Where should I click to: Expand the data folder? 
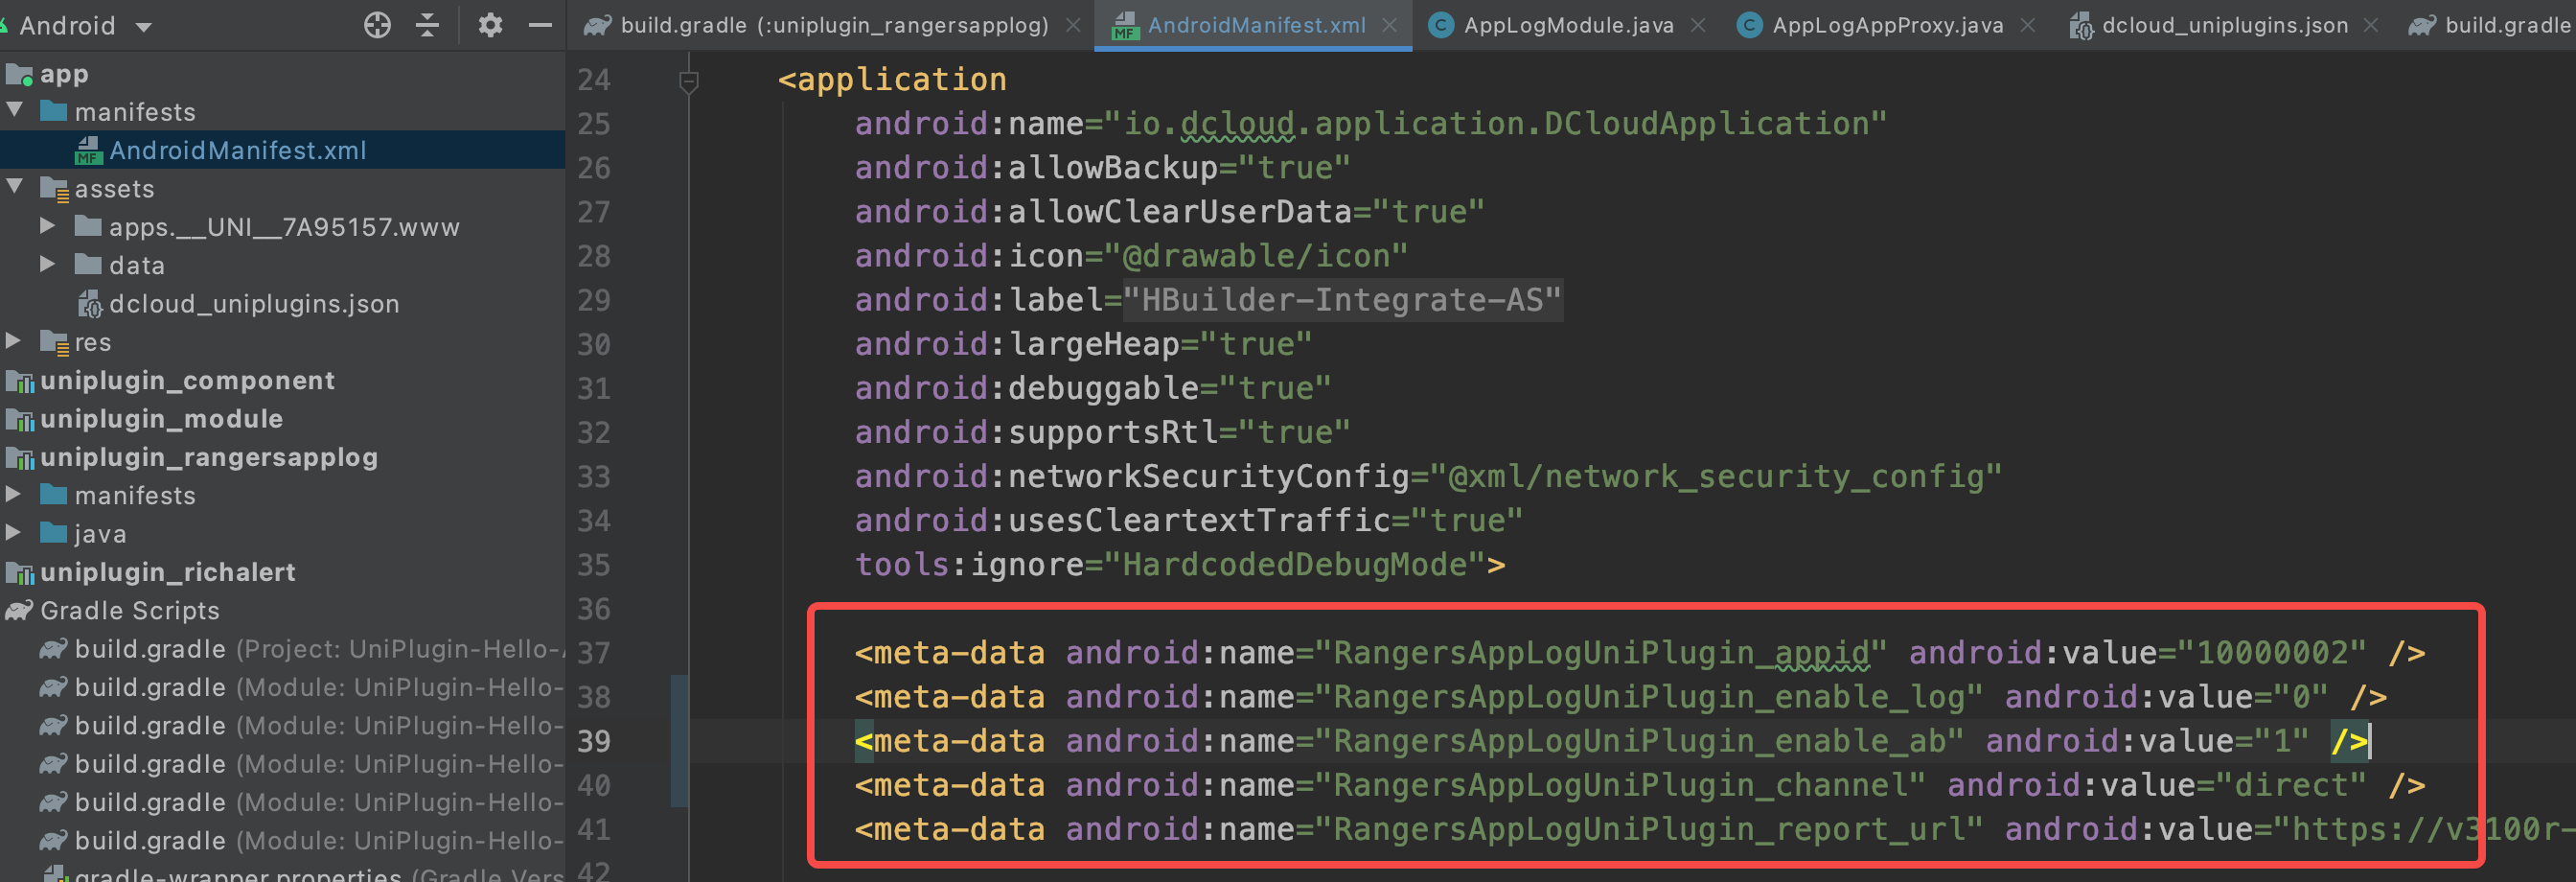tap(47, 264)
